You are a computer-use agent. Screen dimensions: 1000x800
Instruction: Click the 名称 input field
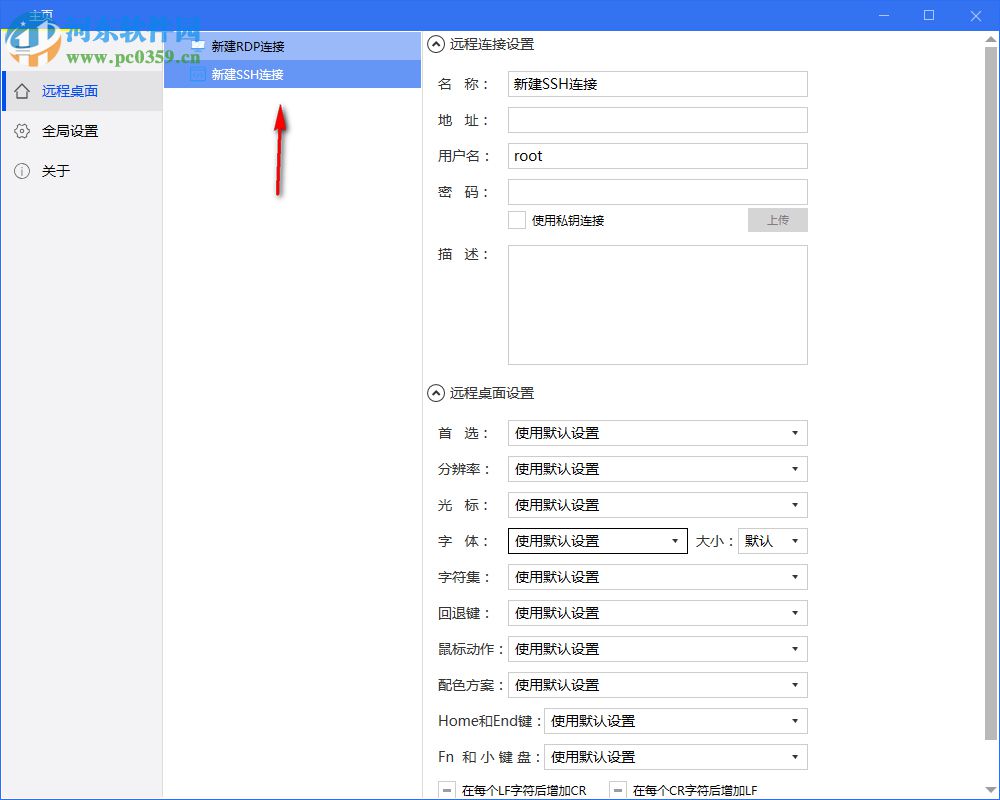pos(657,84)
